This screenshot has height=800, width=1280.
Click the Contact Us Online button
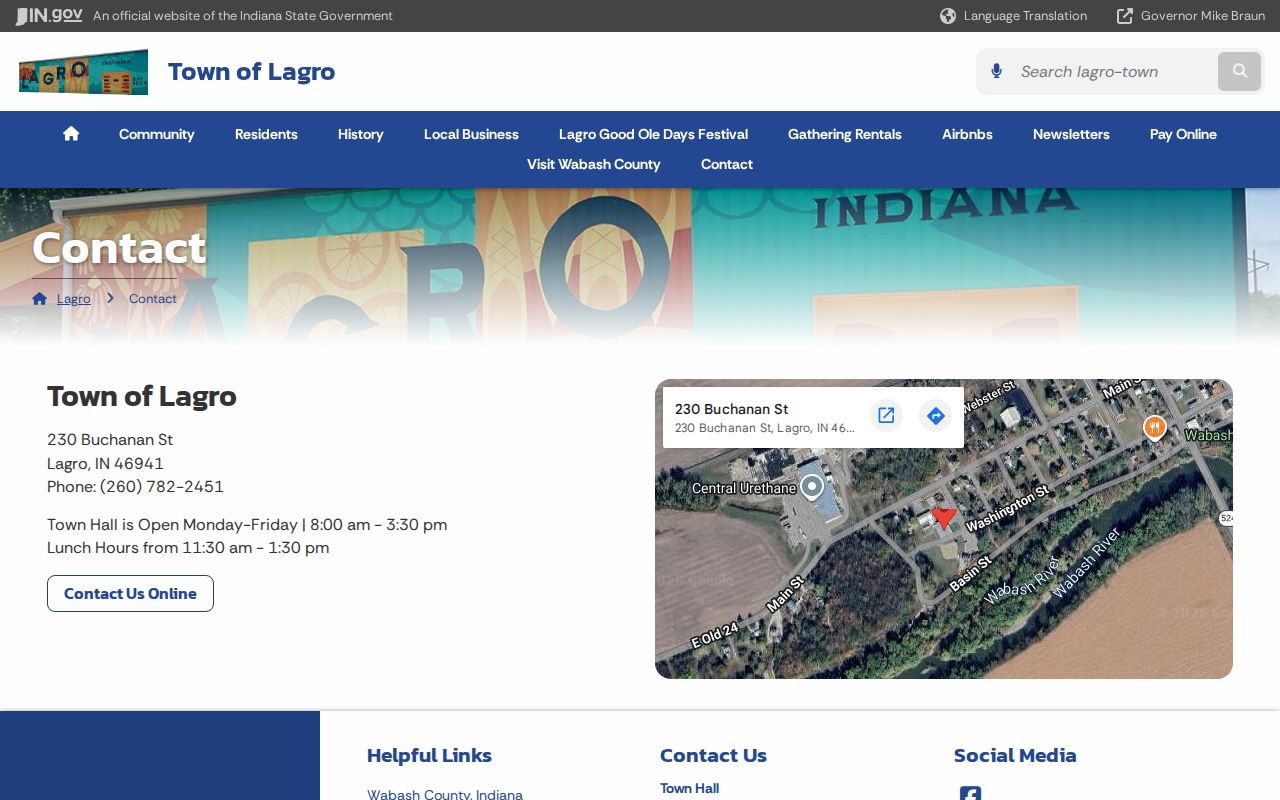click(x=130, y=593)
